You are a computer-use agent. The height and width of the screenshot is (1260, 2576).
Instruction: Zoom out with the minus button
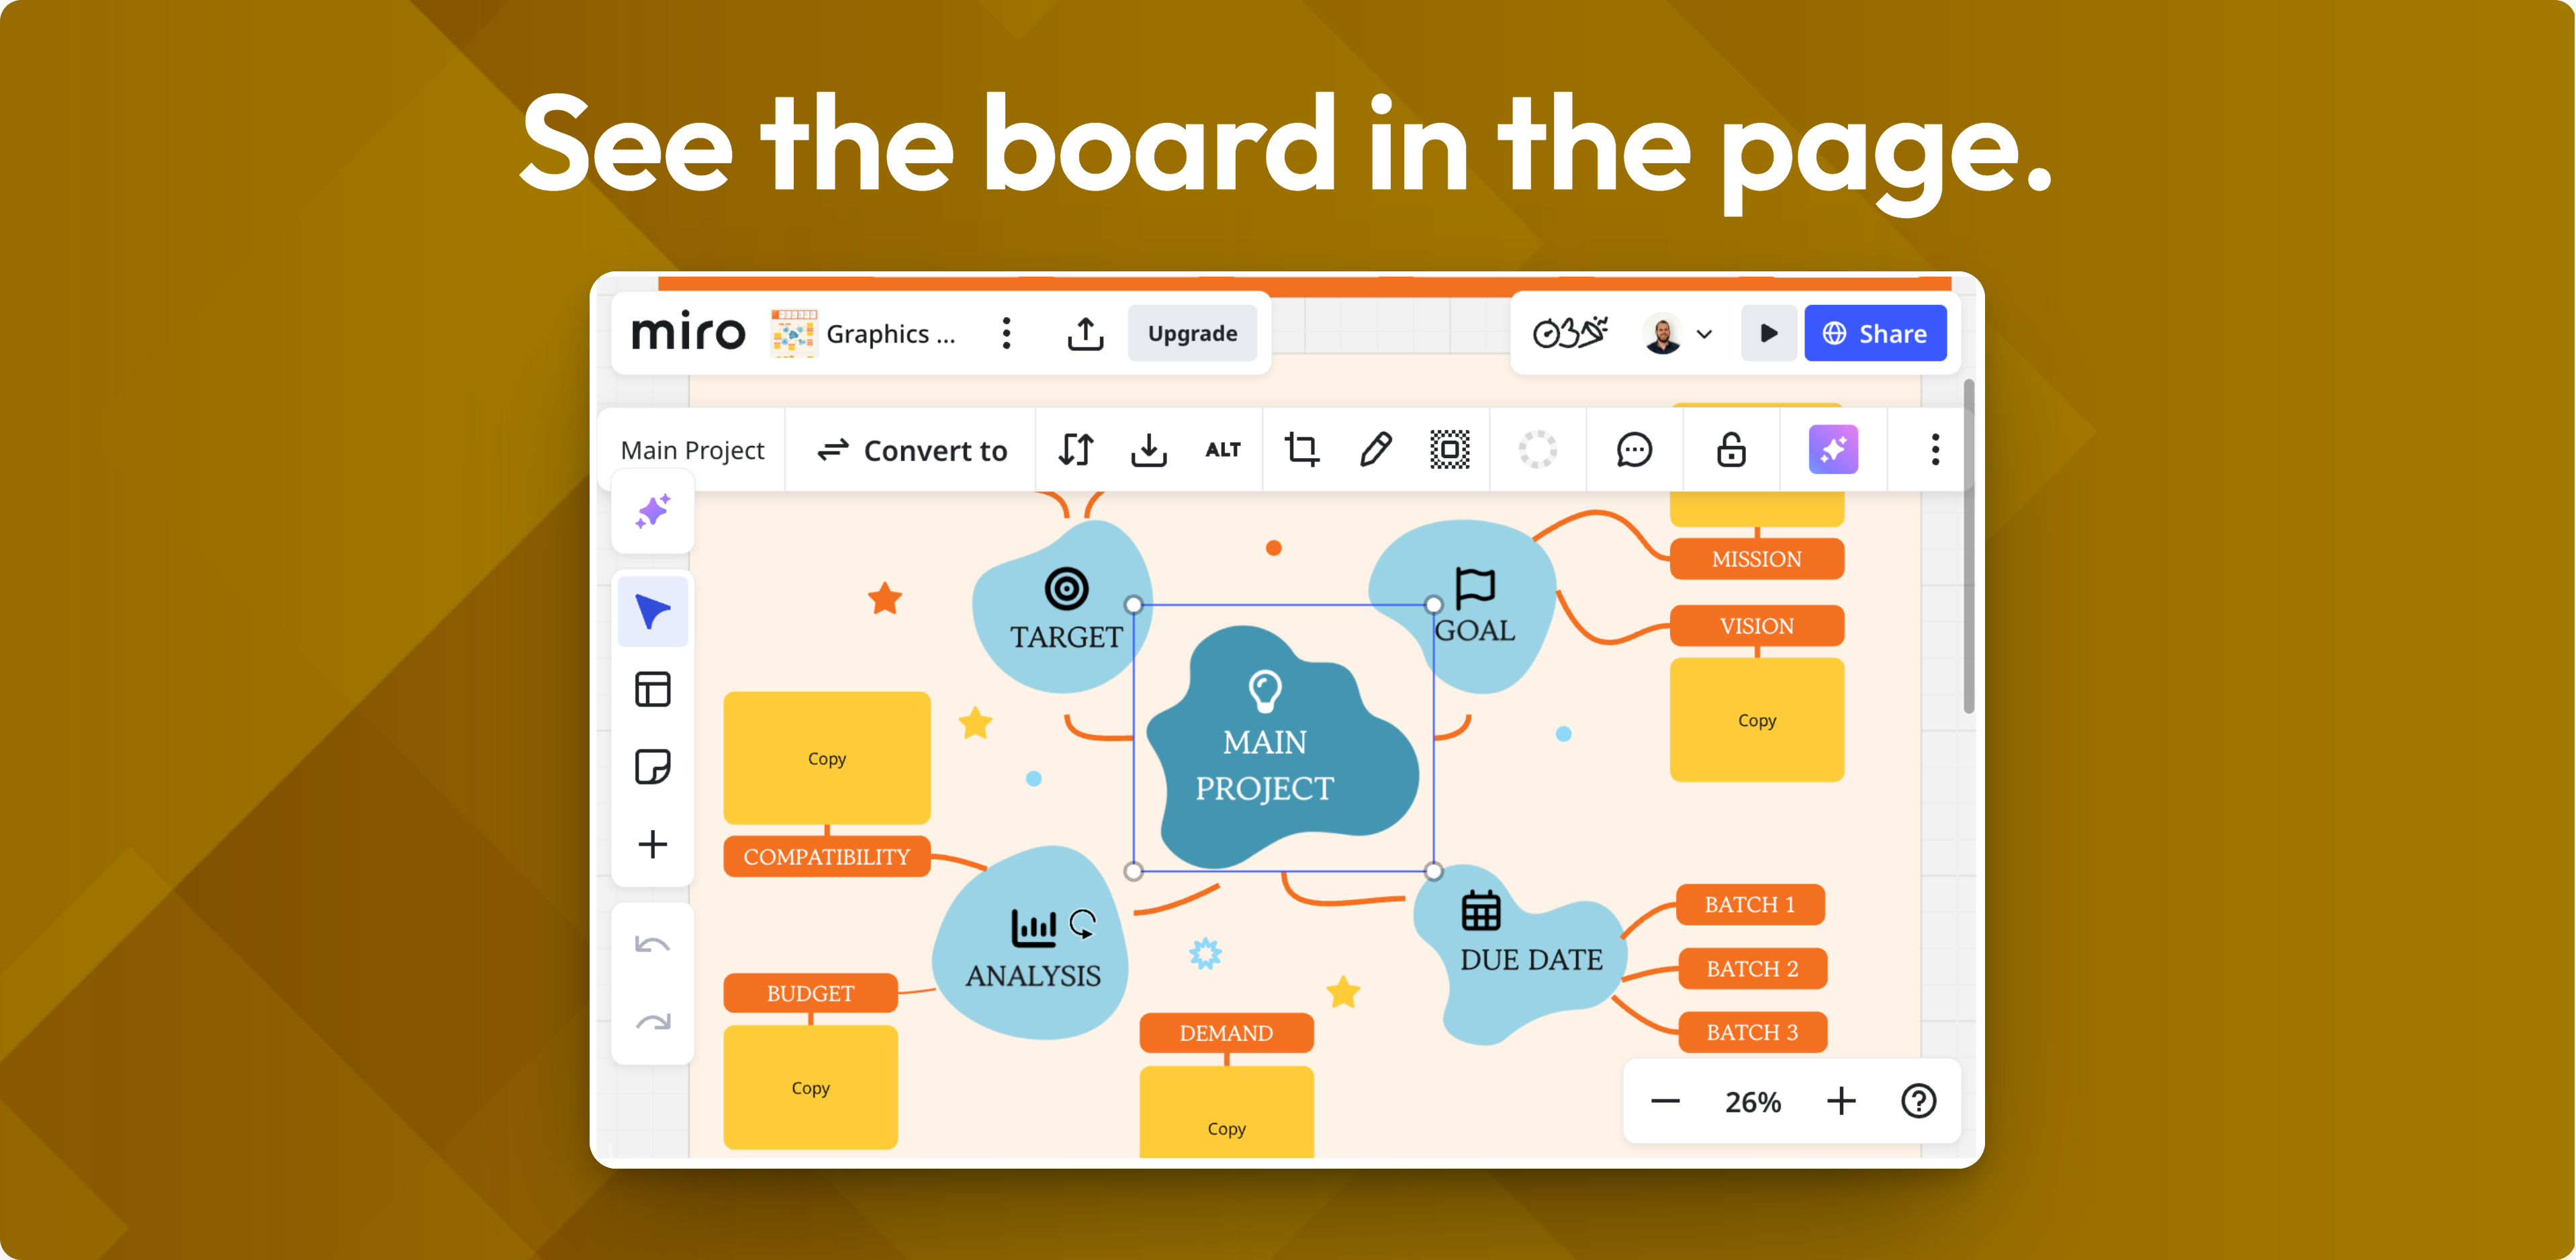(1665, 1101)
